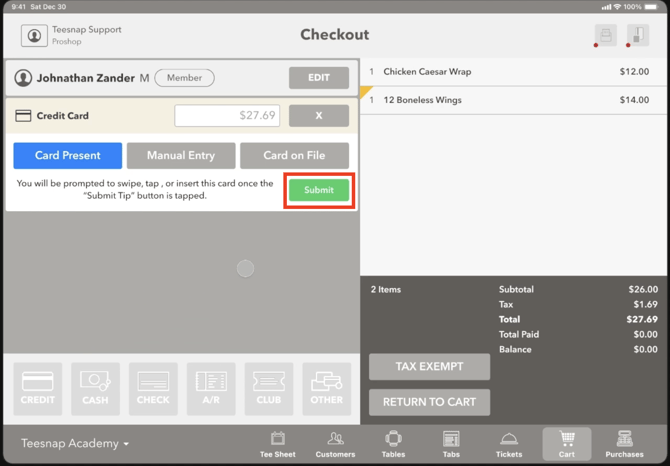670x466 pixels.
Task: Click the Tax $1.69 value
Action: click(x=645, y=305)
